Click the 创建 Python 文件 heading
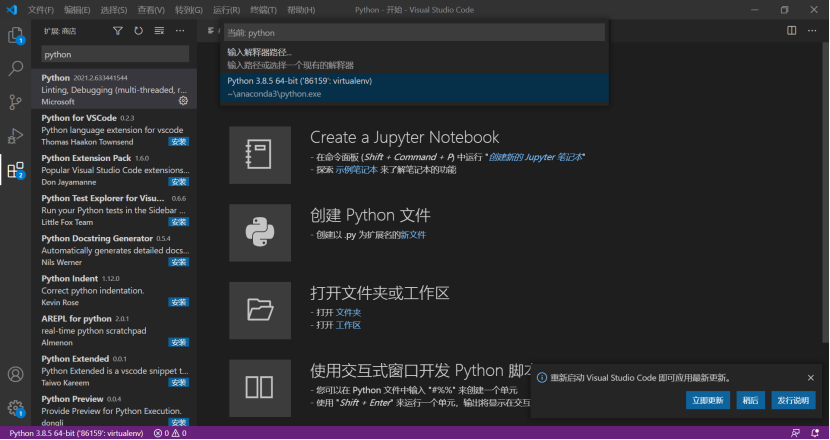 (371, 215)
